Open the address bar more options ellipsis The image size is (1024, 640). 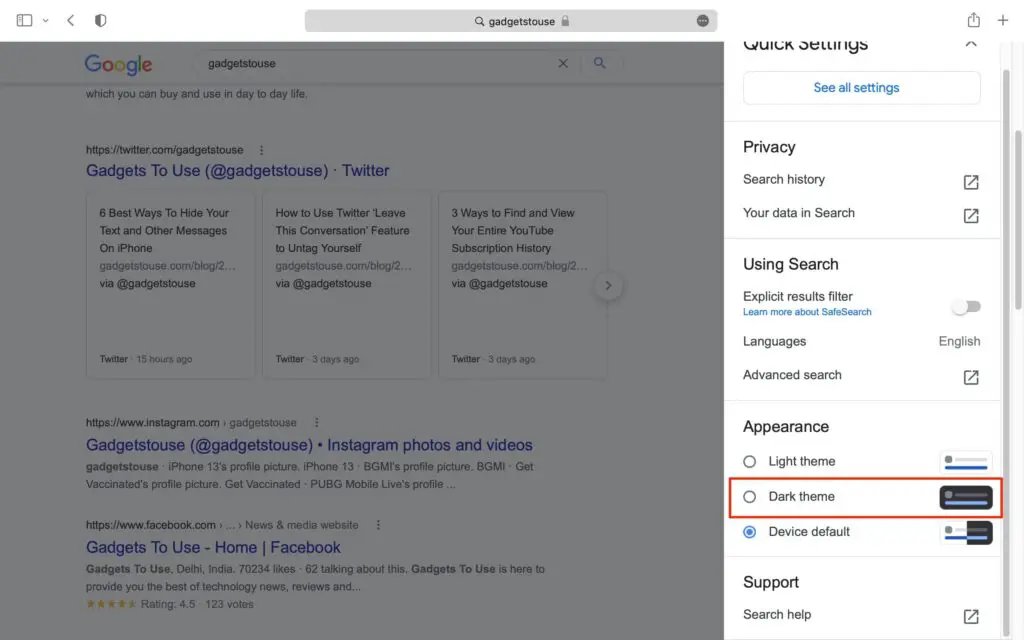pos(703,21)
